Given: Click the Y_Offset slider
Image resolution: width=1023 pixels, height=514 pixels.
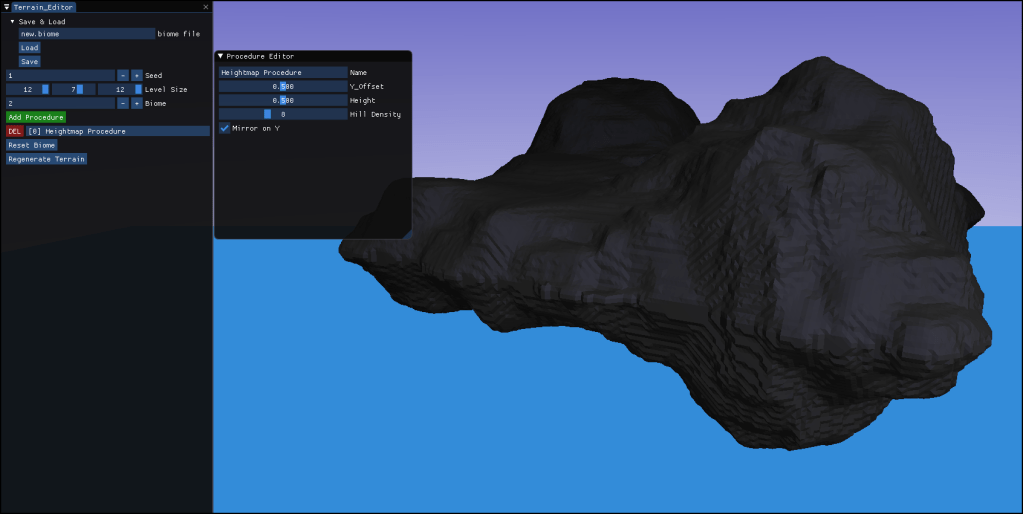Looking at the screenshot, I should (282, 86).
